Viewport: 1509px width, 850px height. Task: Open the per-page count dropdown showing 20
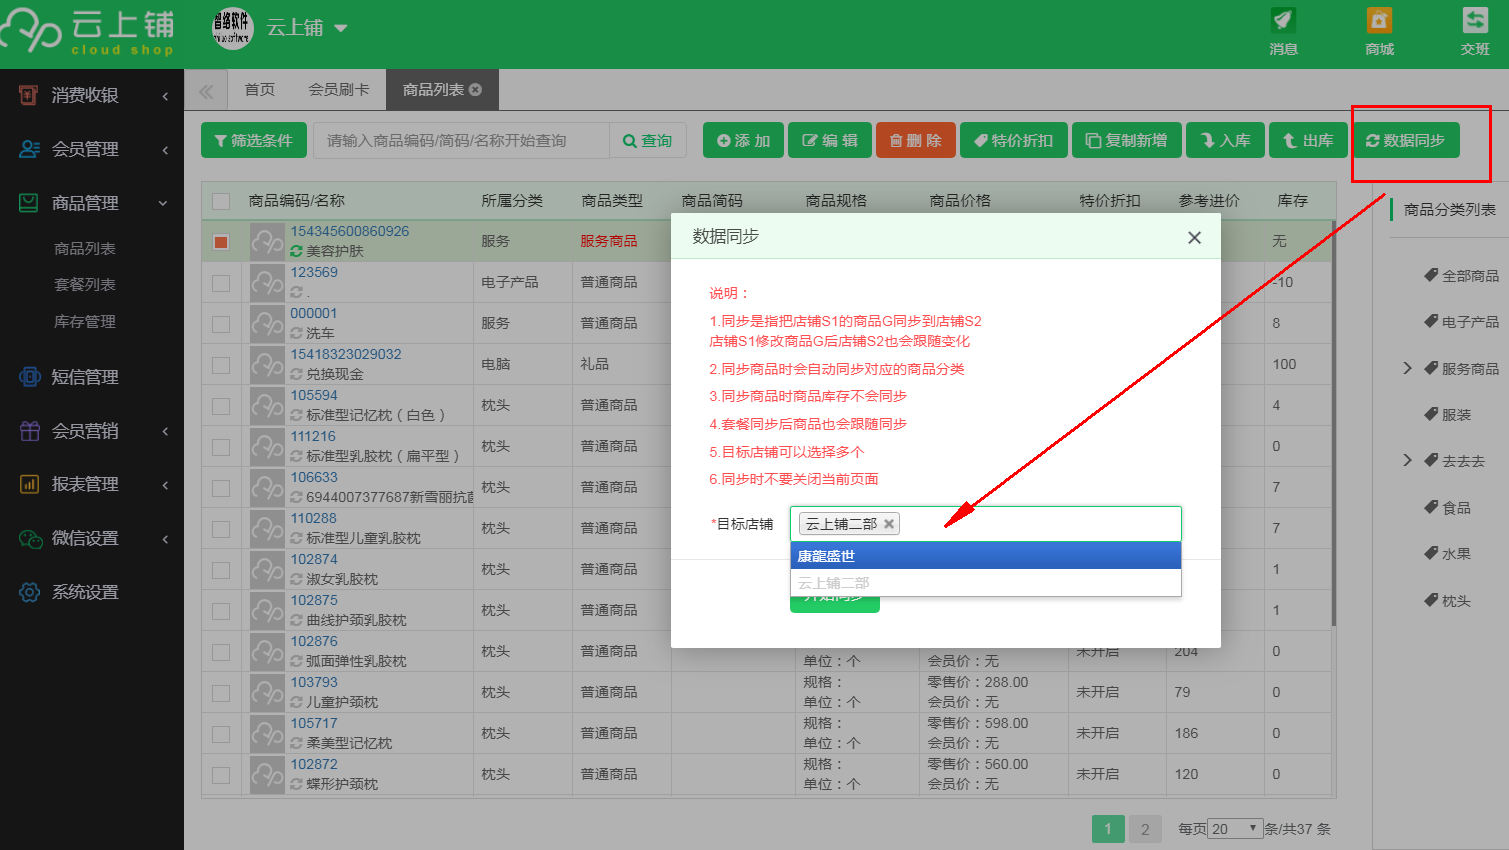coord(1235,829)
